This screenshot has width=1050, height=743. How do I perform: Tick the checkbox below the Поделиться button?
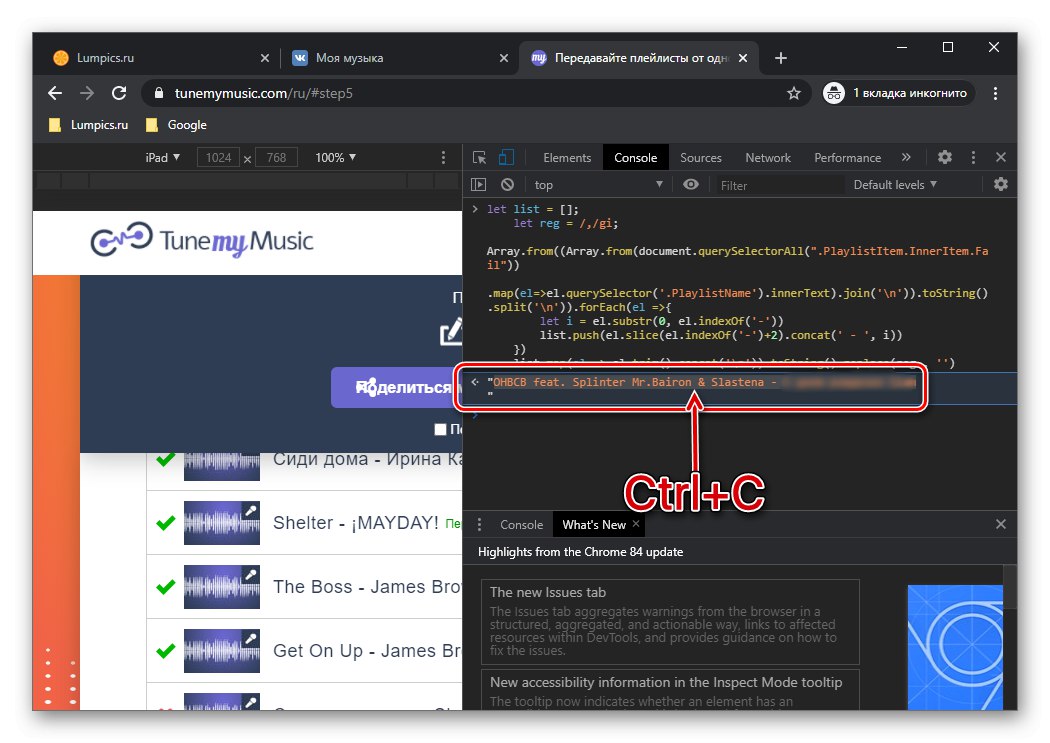tap(440, 429)
